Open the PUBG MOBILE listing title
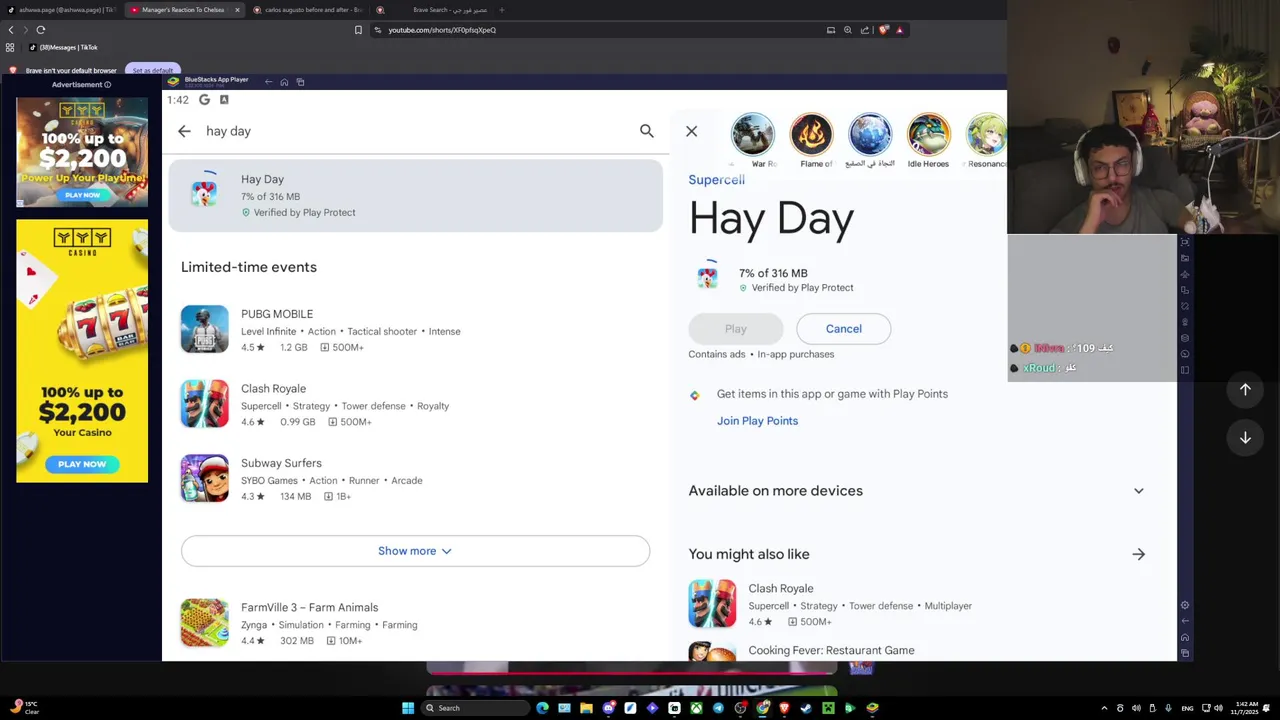This screenshot has width=1280, height=720. click(x=277, y=314)
